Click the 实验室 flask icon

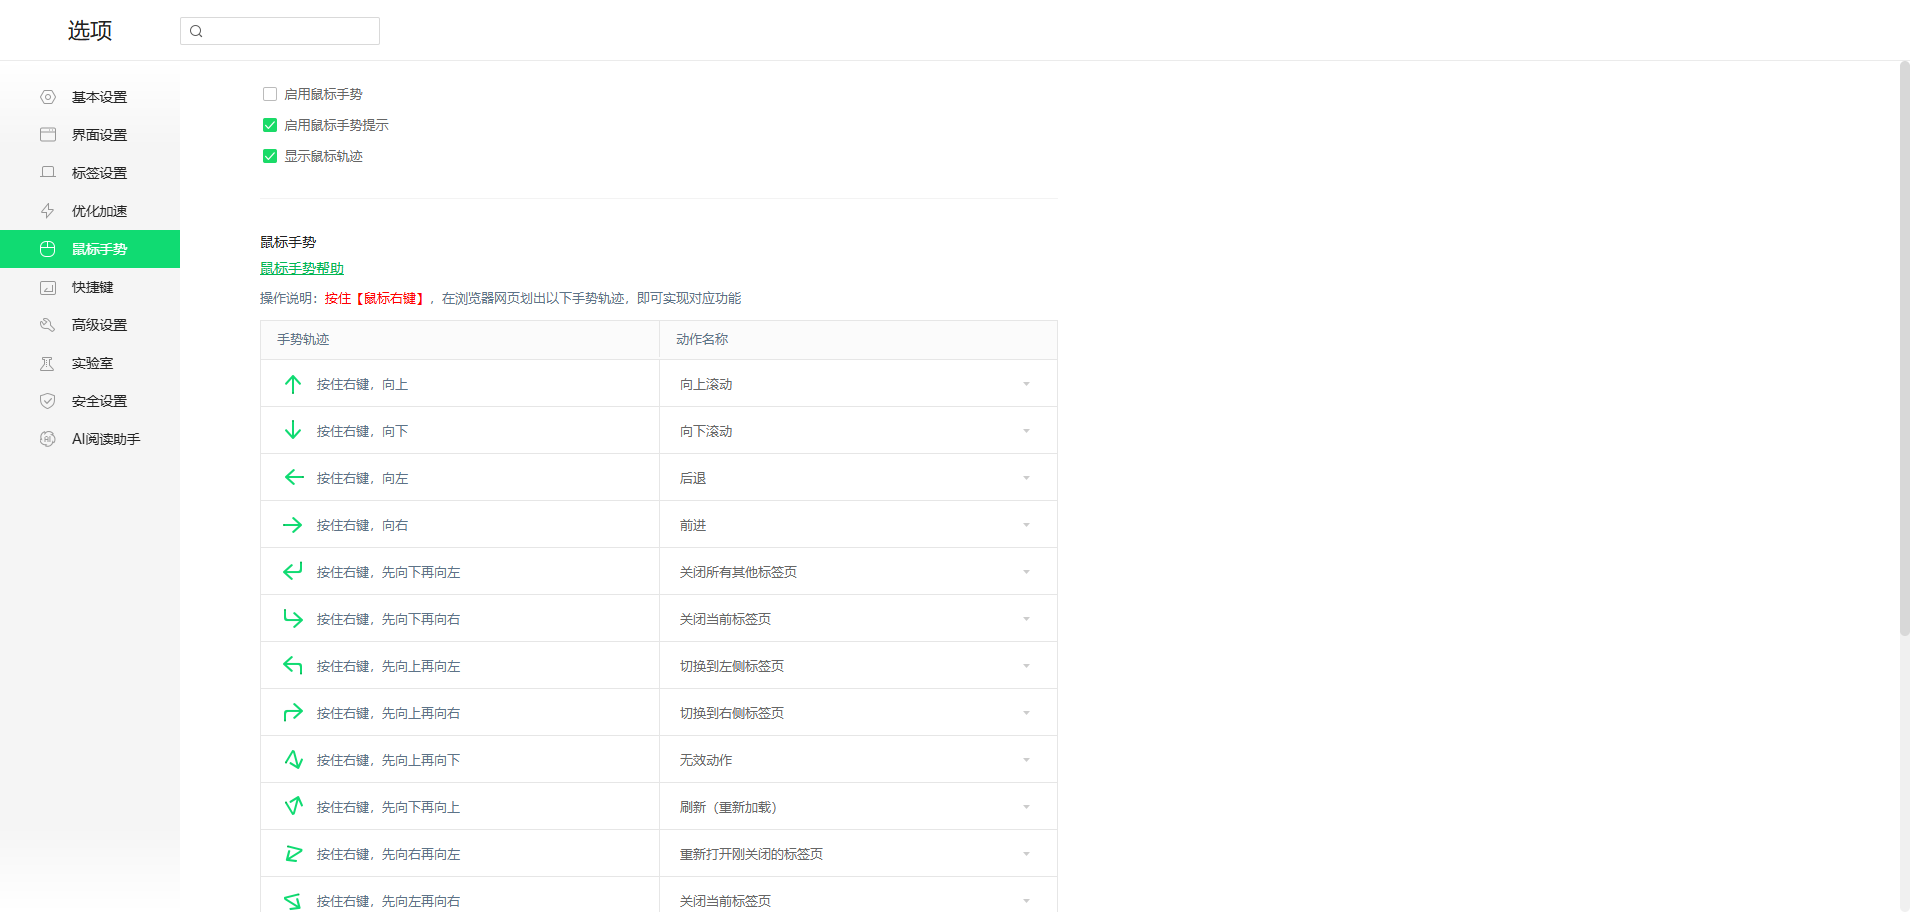pyautogui.click(x=47, y=363)
